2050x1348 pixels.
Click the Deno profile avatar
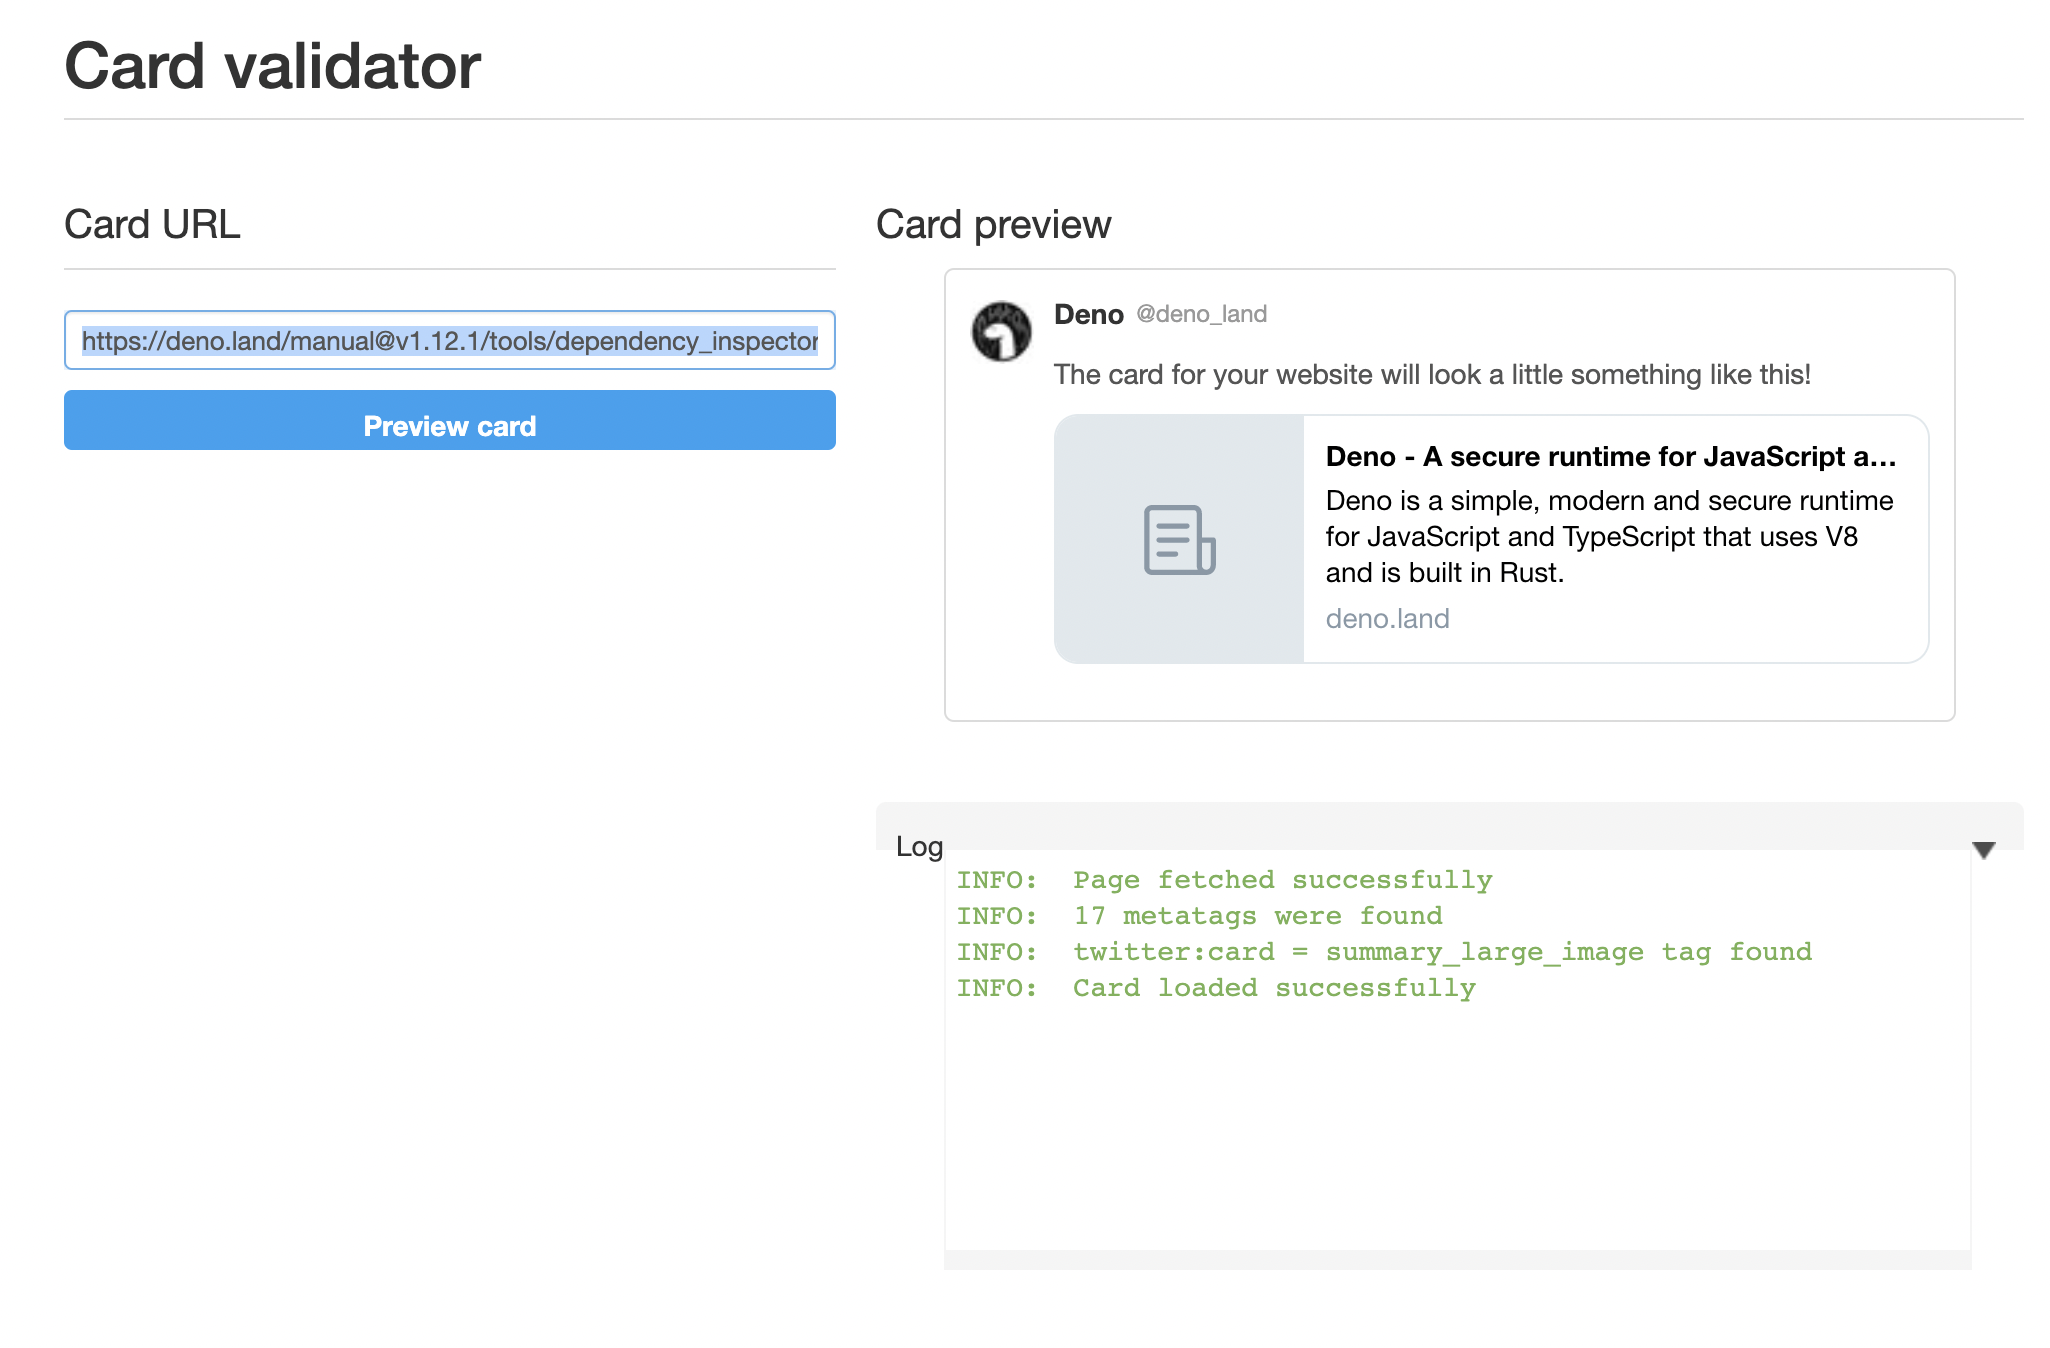coord(1001,331)
